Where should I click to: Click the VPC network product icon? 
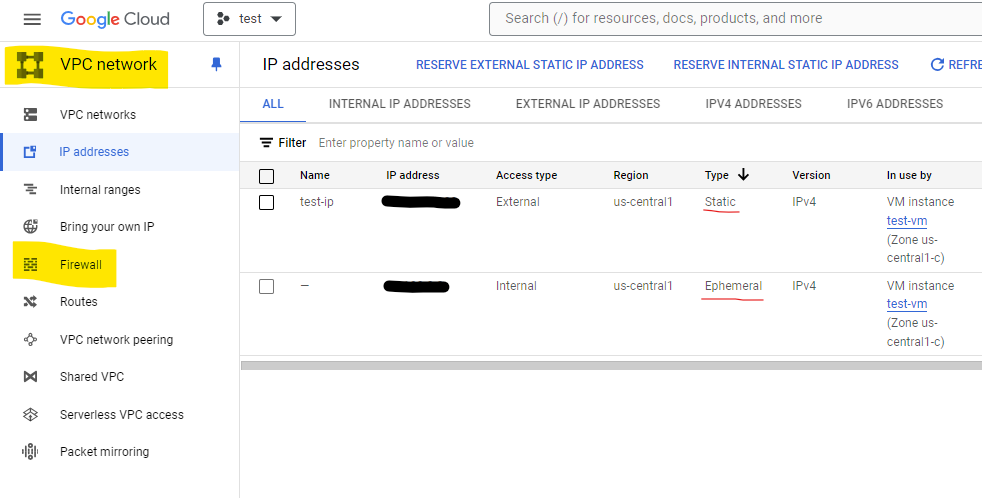(x=29, y=65)
